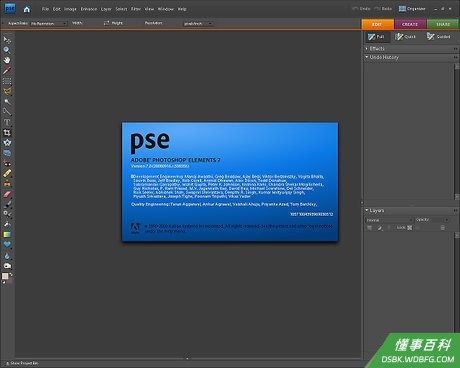This screenshot has height=368, width=460.
Task: Select Full edit mode
Action: pos(377,37)
